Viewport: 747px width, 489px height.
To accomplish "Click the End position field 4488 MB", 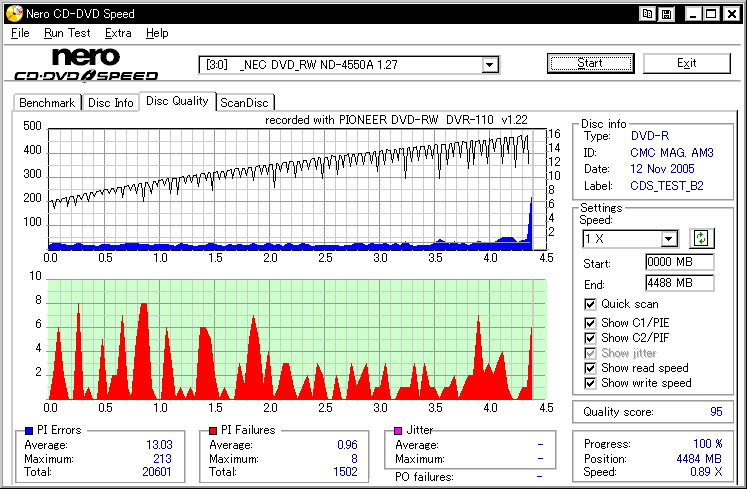I will click(x=679, y=283).
